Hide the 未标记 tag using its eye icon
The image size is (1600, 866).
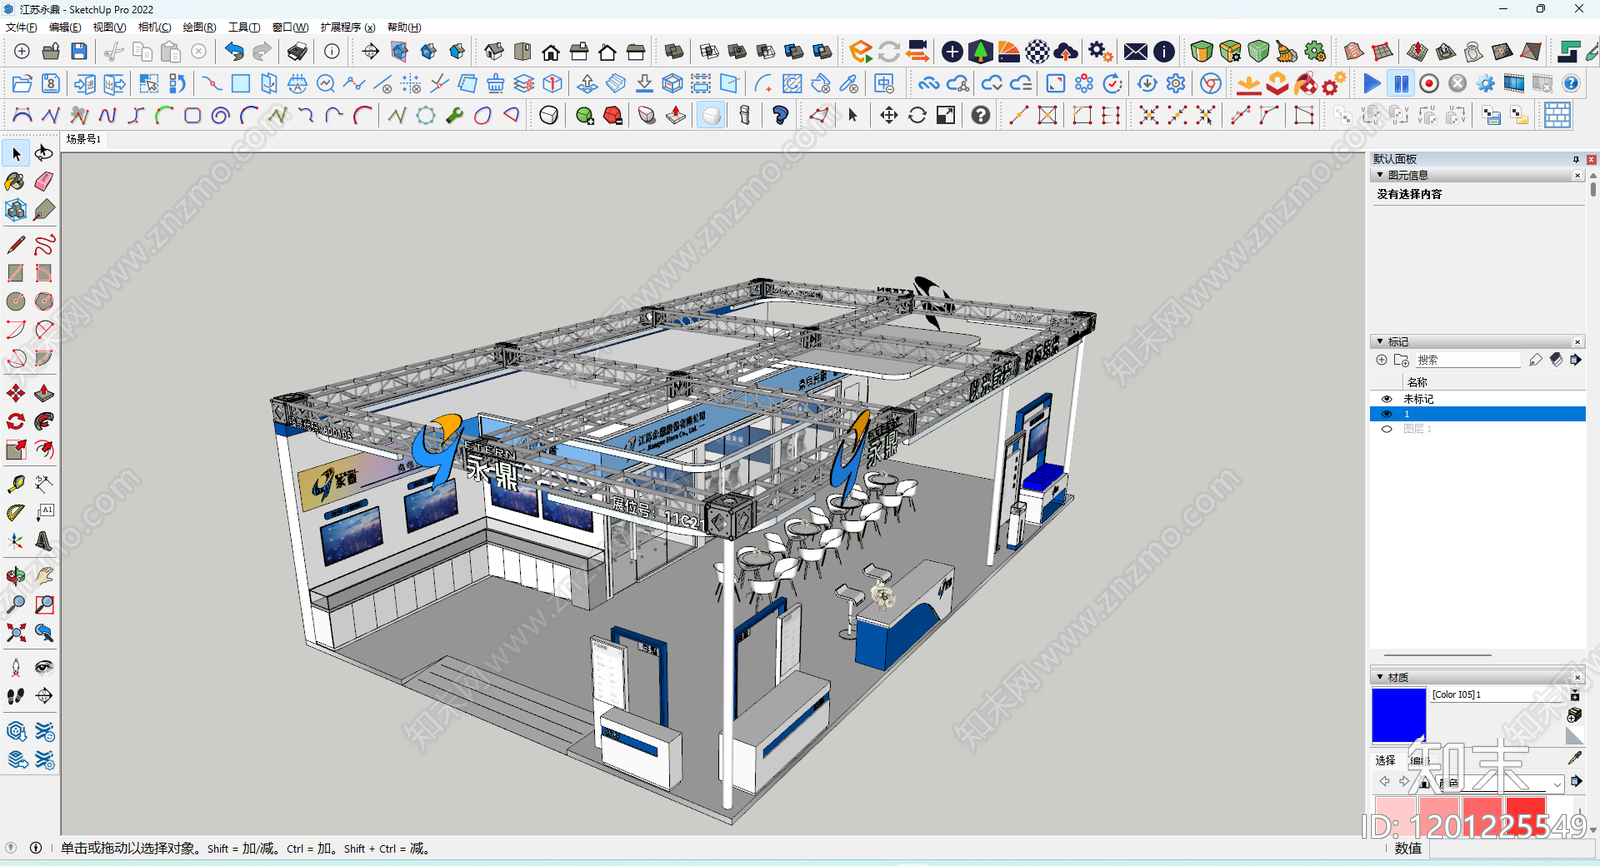(x=1386, y=399)
